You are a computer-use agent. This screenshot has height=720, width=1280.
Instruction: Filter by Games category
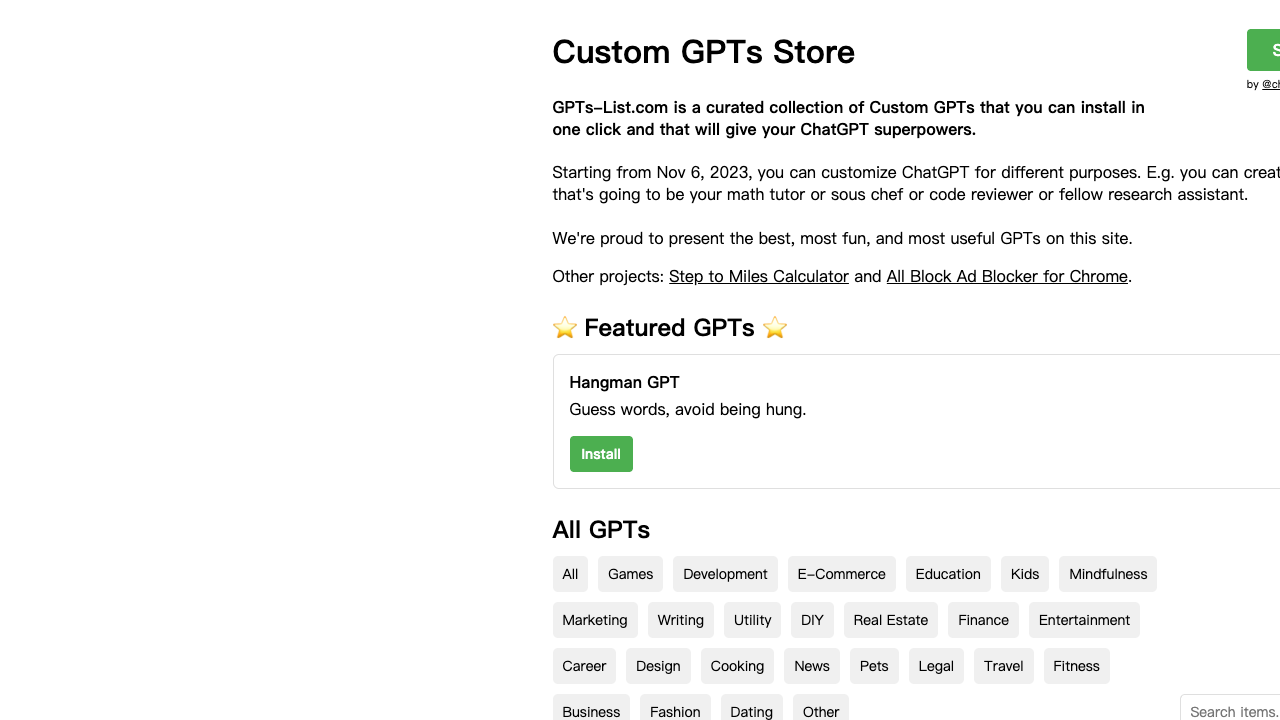click(630, 574)
